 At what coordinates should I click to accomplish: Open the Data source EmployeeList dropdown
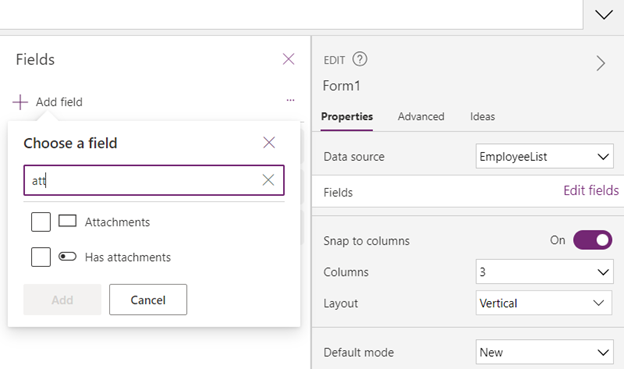(x=544, y=156)
